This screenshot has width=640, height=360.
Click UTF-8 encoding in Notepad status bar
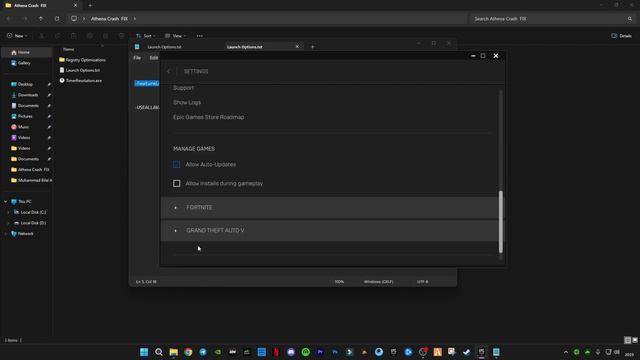pyautogui.click(x=422, y=282)
